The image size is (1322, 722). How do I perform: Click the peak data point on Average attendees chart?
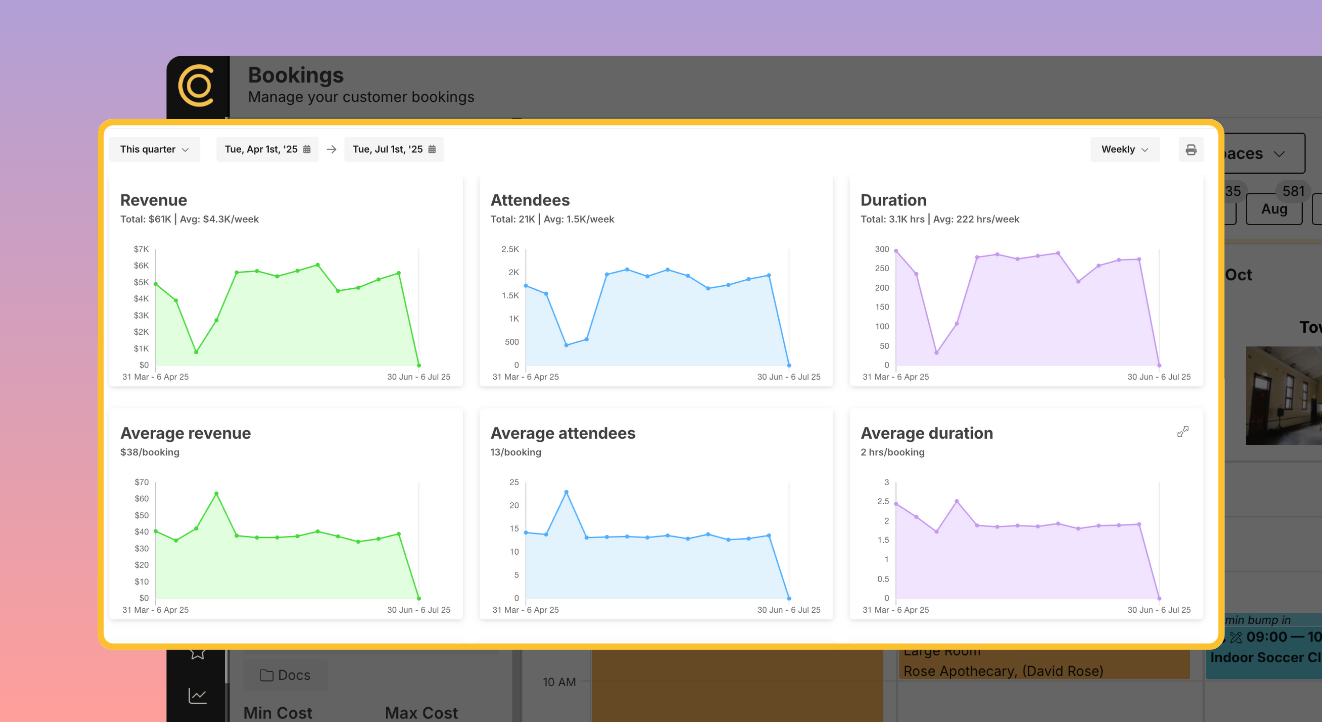(x=568, y=491)
